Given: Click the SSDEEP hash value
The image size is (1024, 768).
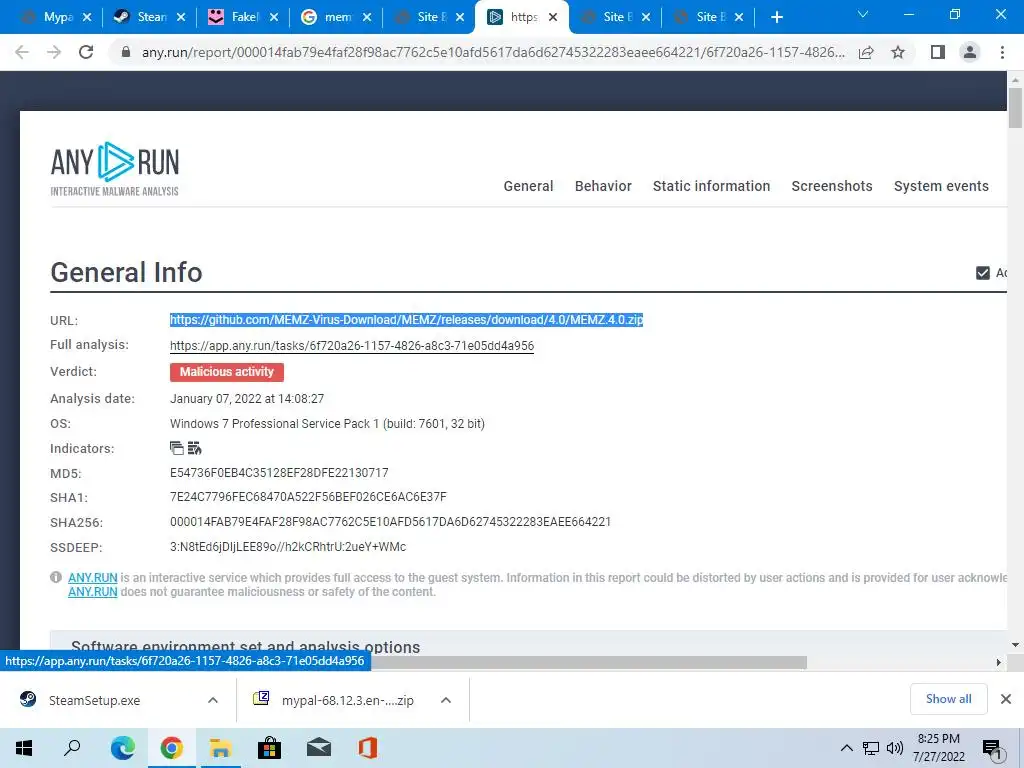Looking at the screenshot, I should pos(288,547).
